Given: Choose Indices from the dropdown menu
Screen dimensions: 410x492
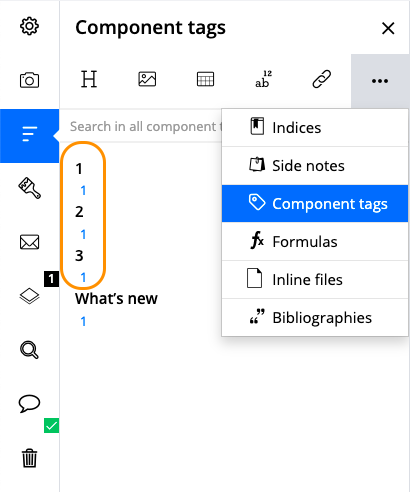Looking at the screenshot, I should click(315, 128).
